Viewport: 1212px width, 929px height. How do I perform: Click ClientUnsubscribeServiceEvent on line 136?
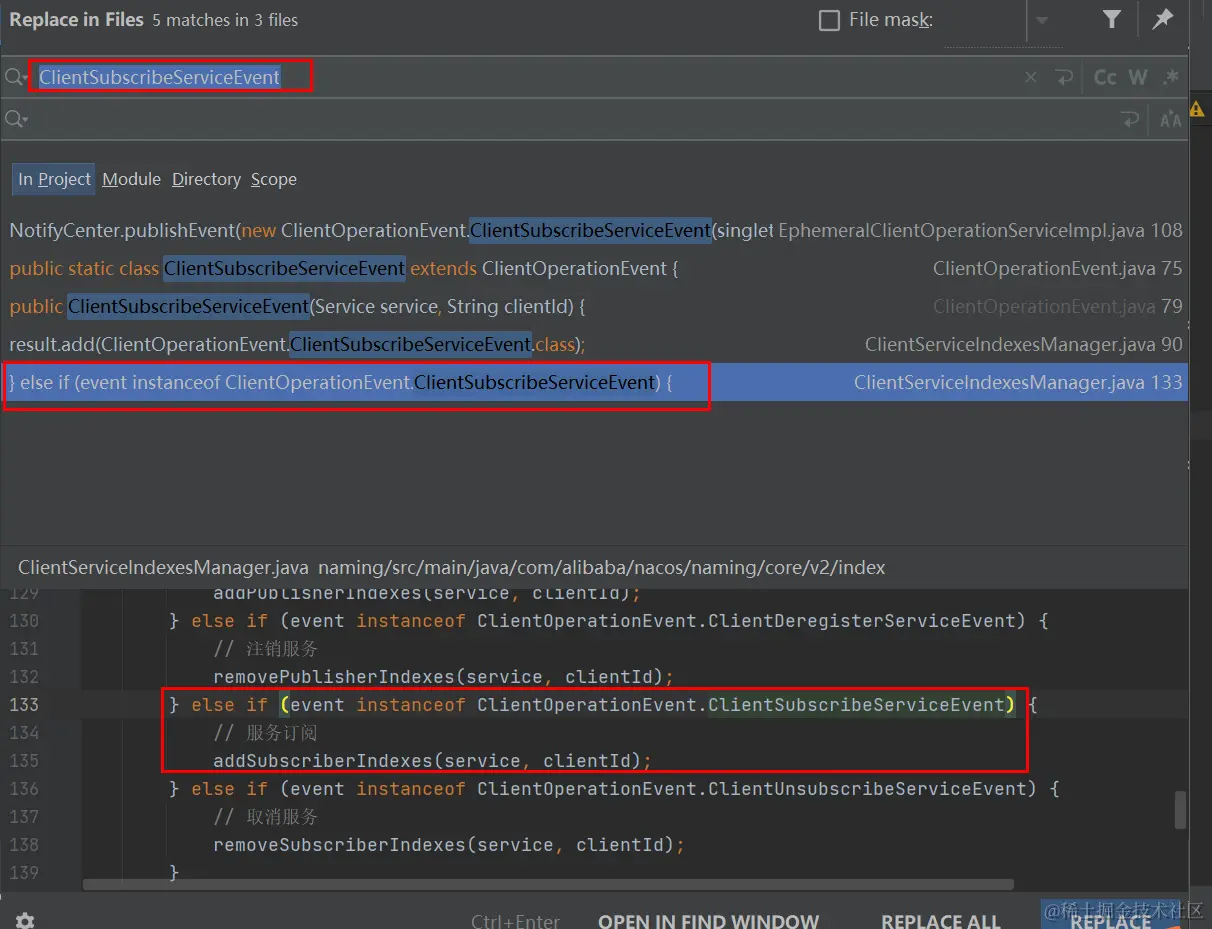point(867,789)
